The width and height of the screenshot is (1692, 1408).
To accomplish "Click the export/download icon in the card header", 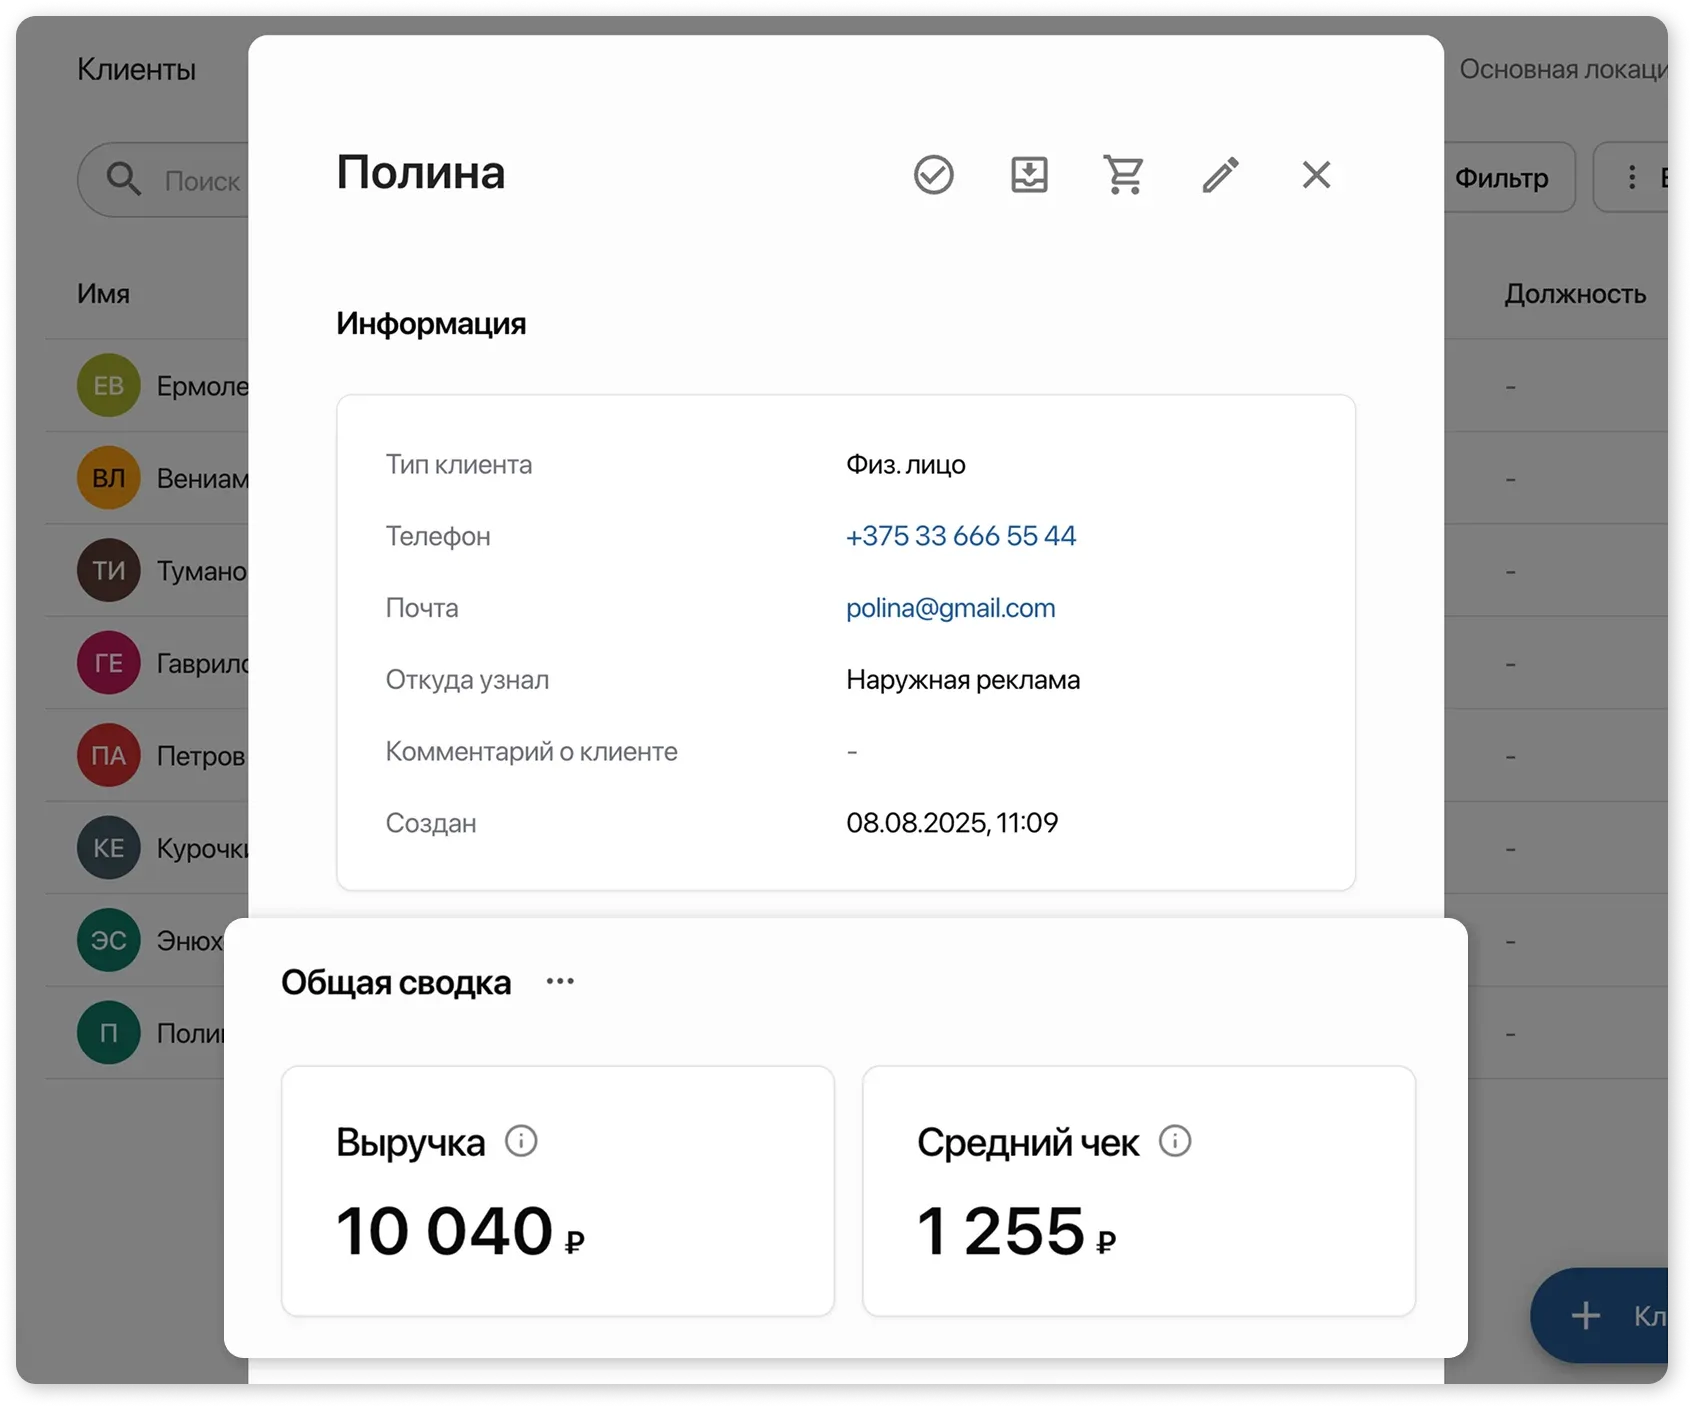I will [x=1029, y=174].
